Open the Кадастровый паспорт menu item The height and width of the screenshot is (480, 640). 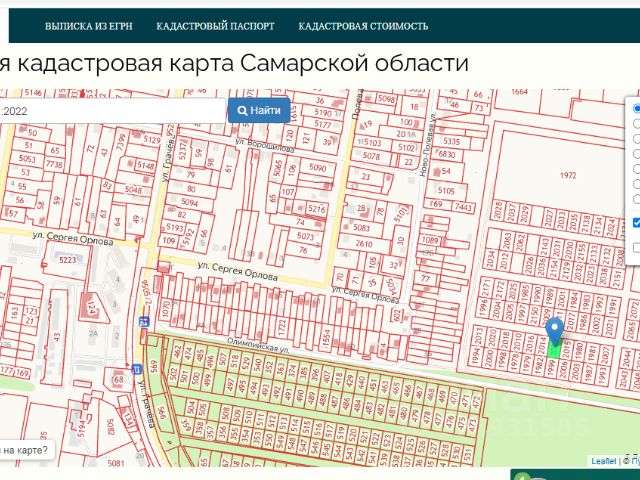[213, 26]
